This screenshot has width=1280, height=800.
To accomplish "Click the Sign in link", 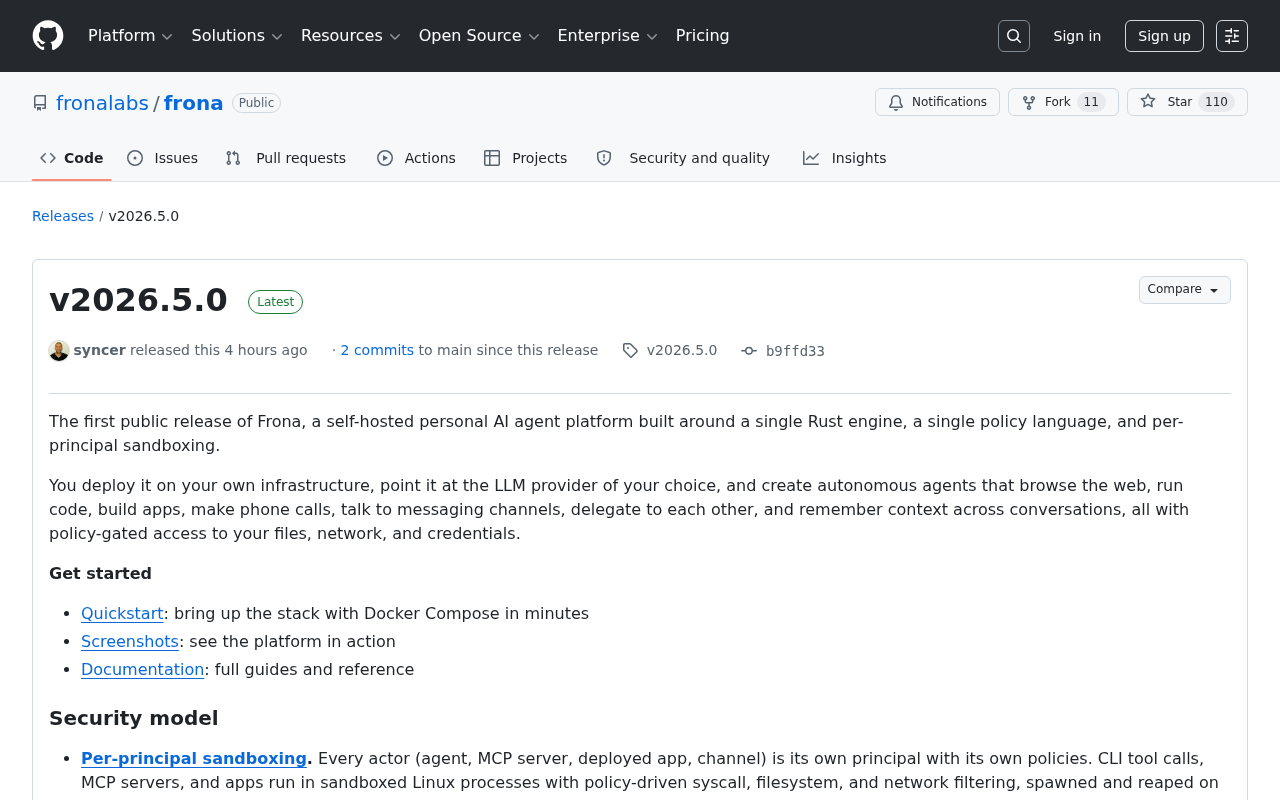I will 1077,36.
